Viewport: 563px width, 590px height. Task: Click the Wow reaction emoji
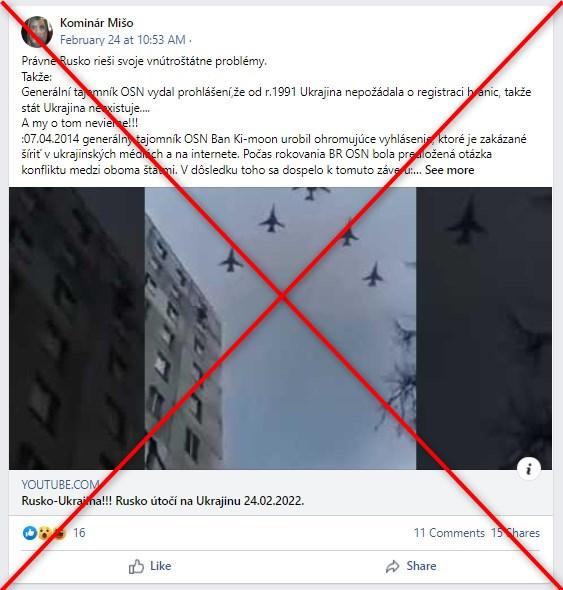tap(45, 533)
